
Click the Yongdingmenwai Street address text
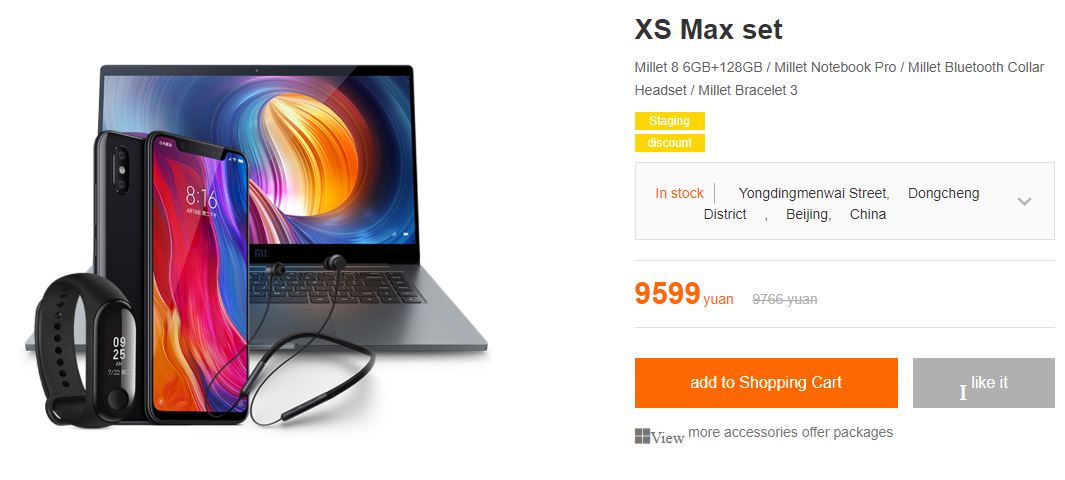(x=814, y=193)
